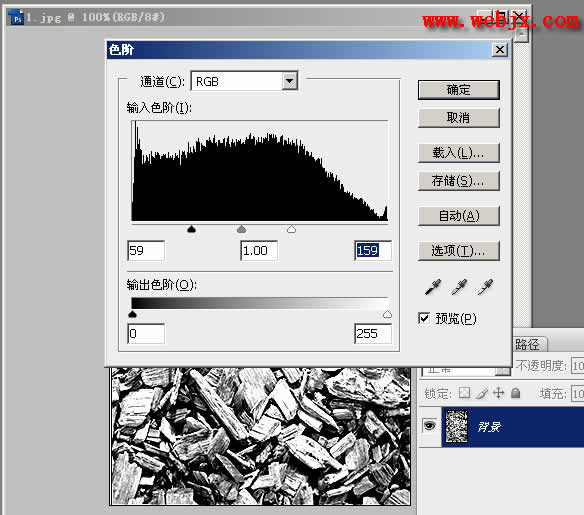The height and width of the screenshot is (515, 584).
Task: Select the 背景 layer name
Action: coord(489,427)
